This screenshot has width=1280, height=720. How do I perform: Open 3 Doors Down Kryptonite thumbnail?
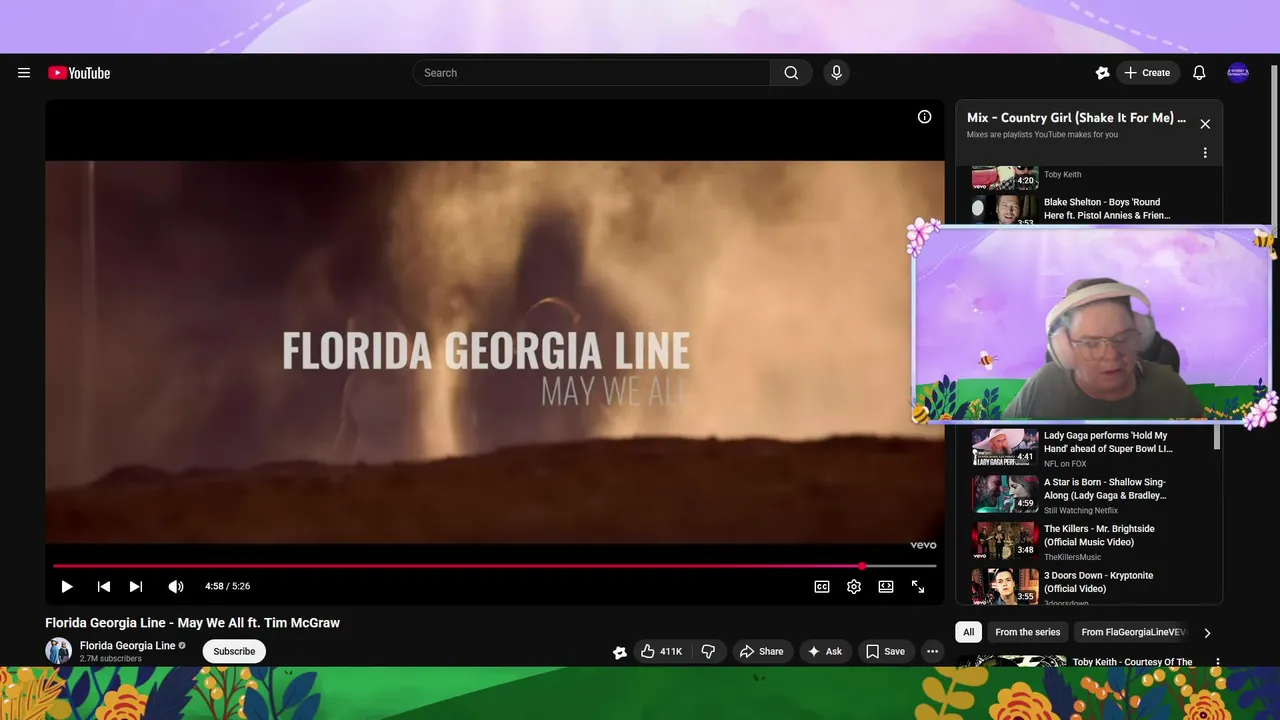coord(1005,587)
